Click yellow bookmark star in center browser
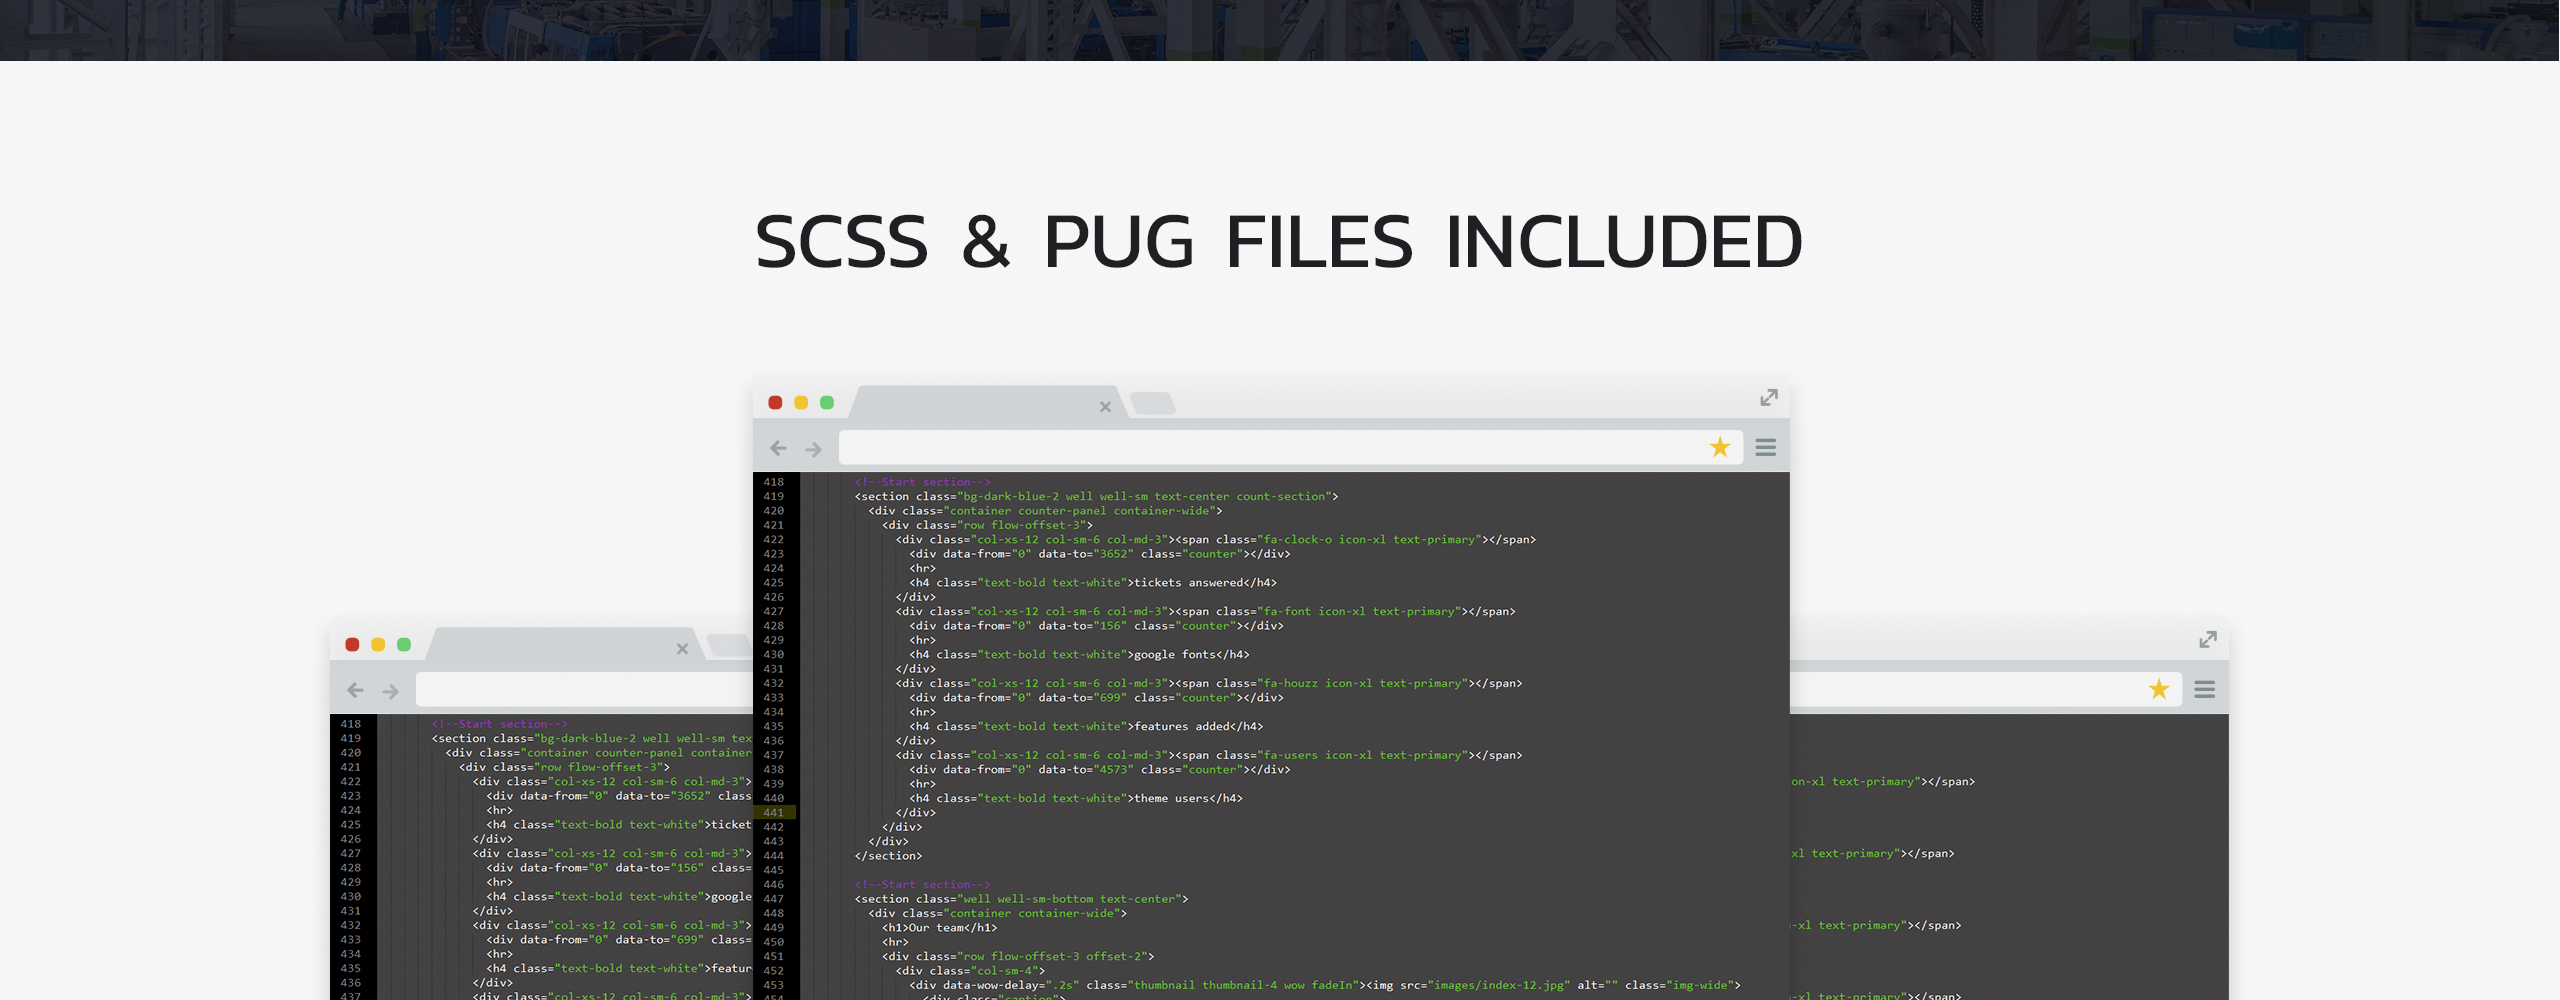Screen dimensions: 2560x1000 click(x=1720, y=447)
